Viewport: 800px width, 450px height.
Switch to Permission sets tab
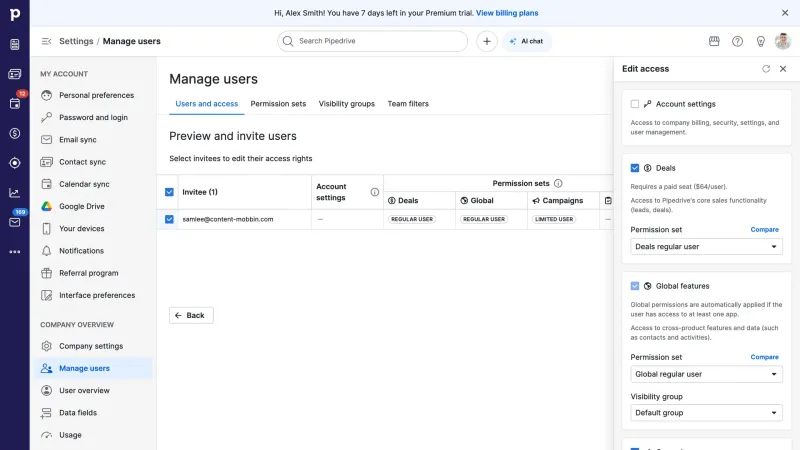tap(278, 104)
